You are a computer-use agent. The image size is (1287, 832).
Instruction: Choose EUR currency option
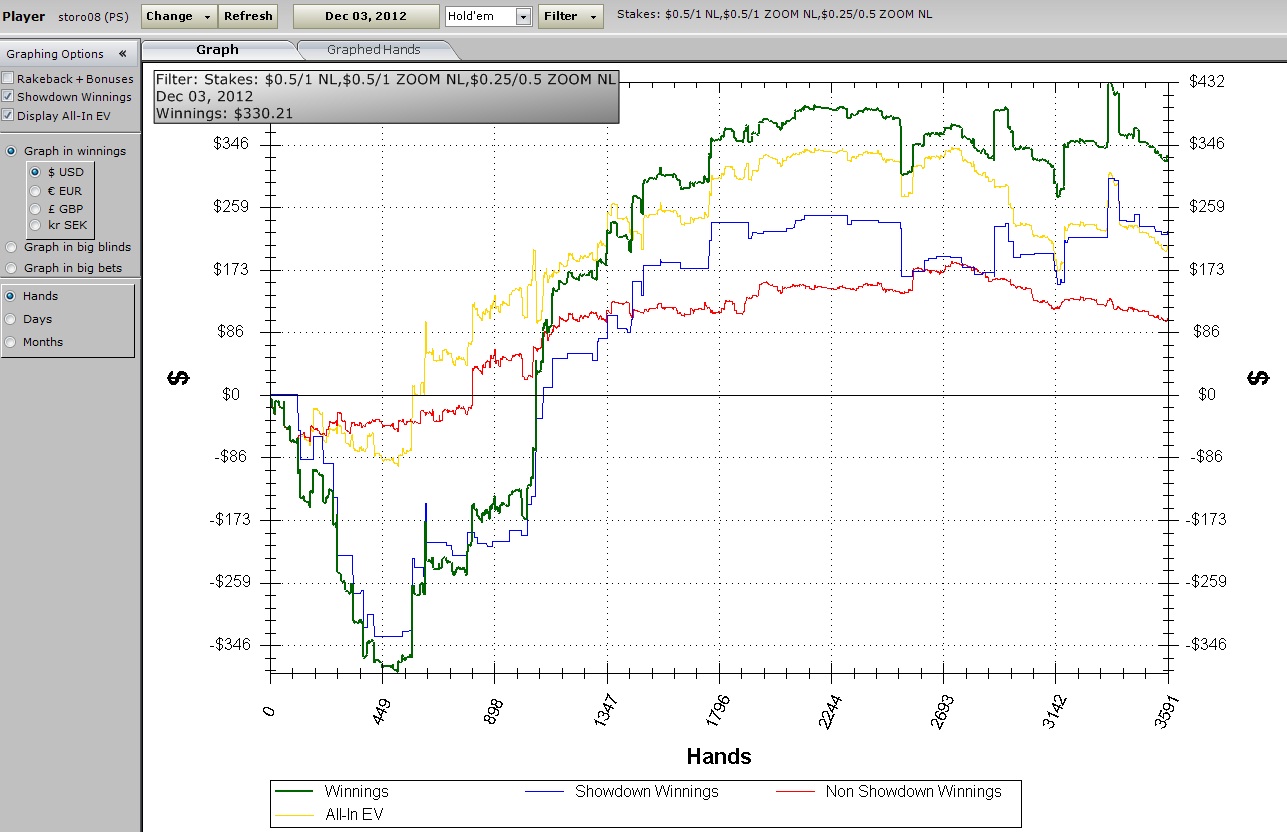[36, 191]
